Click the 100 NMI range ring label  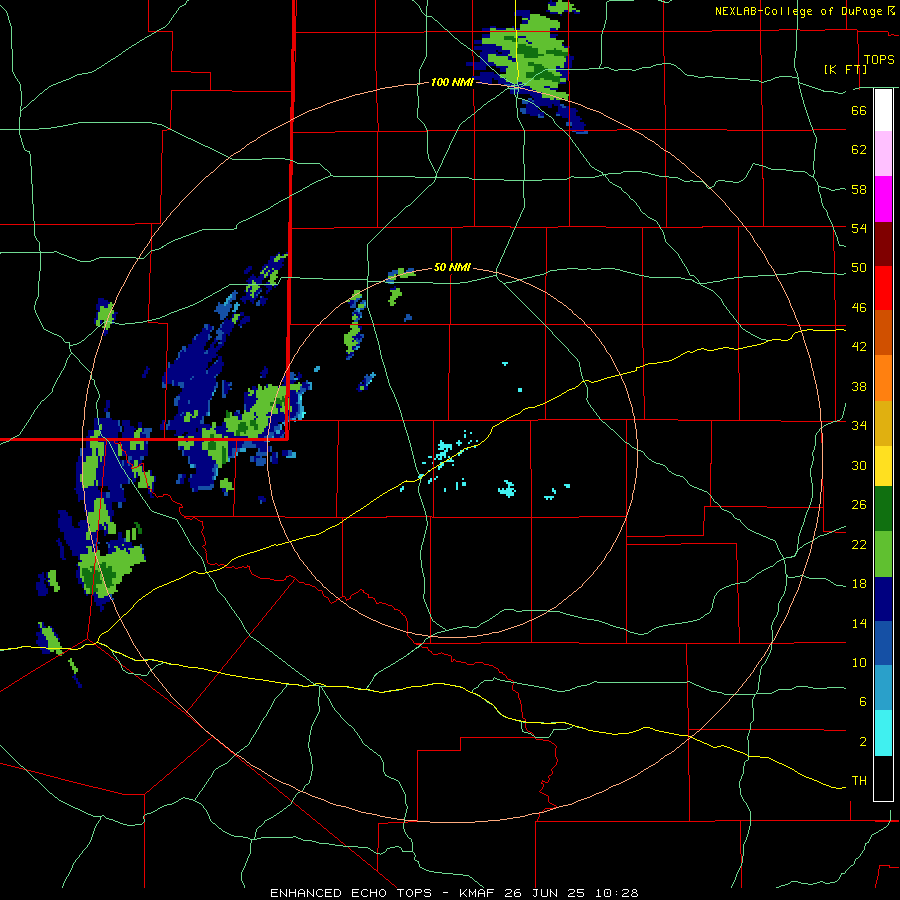(x=452, y=83)
